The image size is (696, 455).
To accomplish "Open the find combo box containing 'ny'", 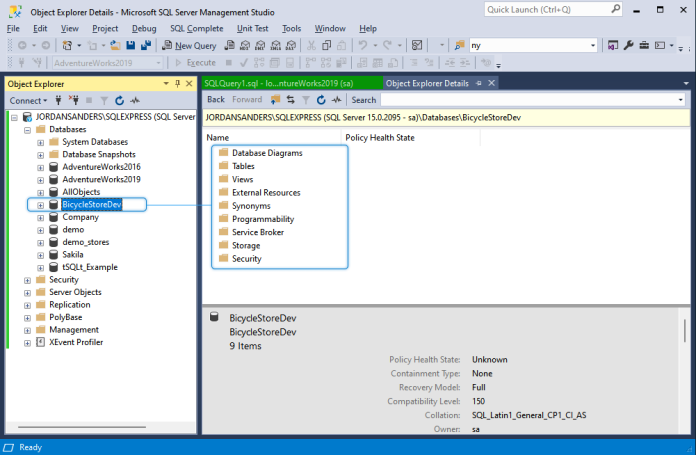I will click(533, 45).
